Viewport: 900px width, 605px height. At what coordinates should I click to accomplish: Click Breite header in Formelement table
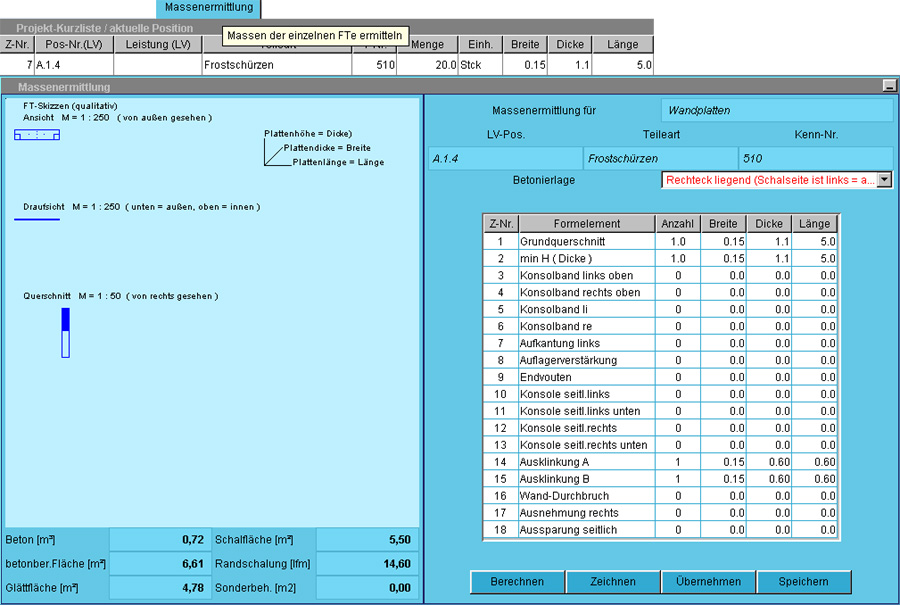pyautogui.click(x=723, y=223)
